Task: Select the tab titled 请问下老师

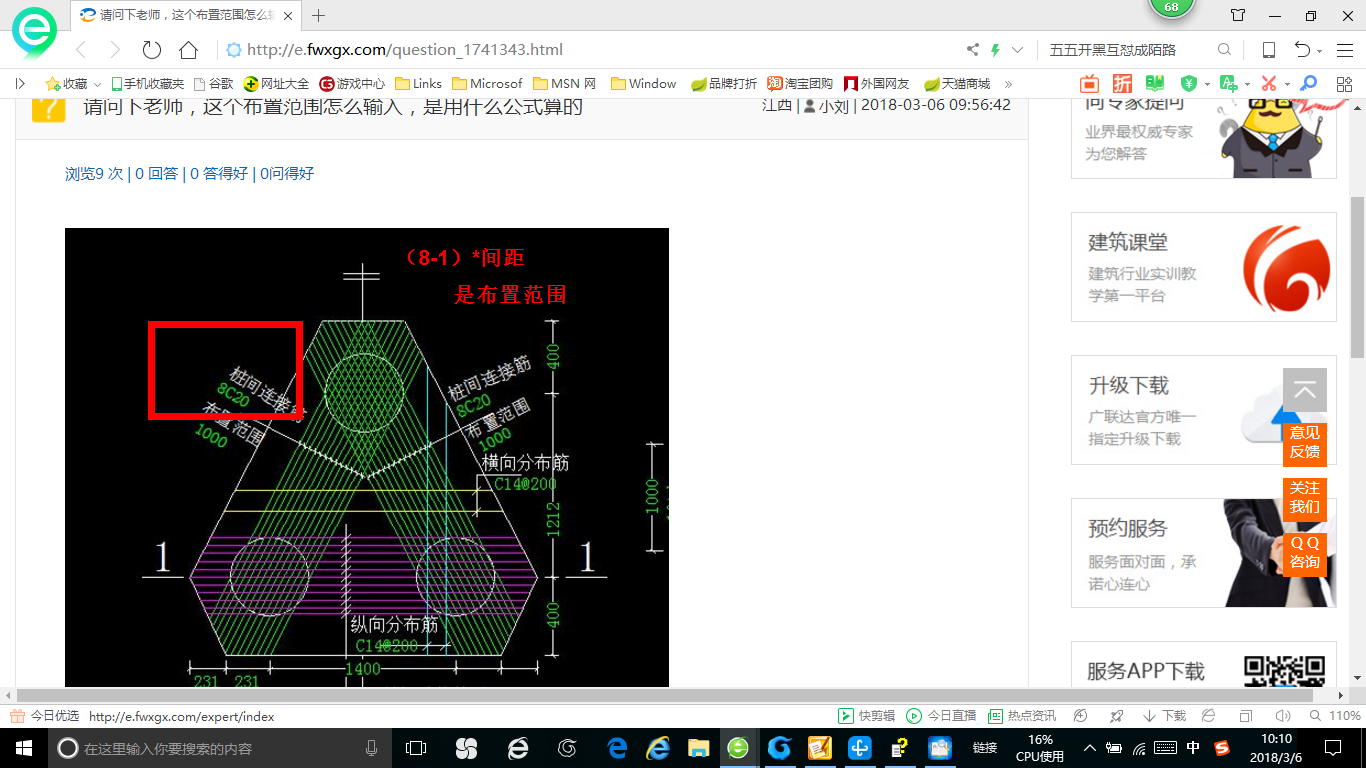Action: click(186, 15)
